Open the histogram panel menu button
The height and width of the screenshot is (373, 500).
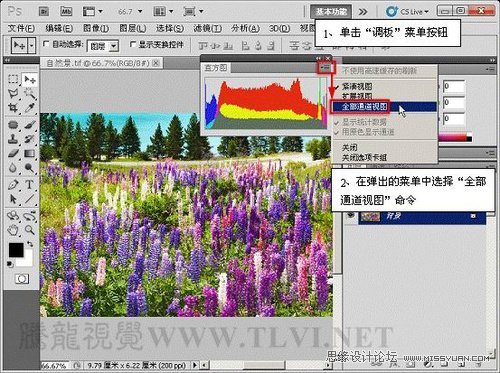click(325, 68)
